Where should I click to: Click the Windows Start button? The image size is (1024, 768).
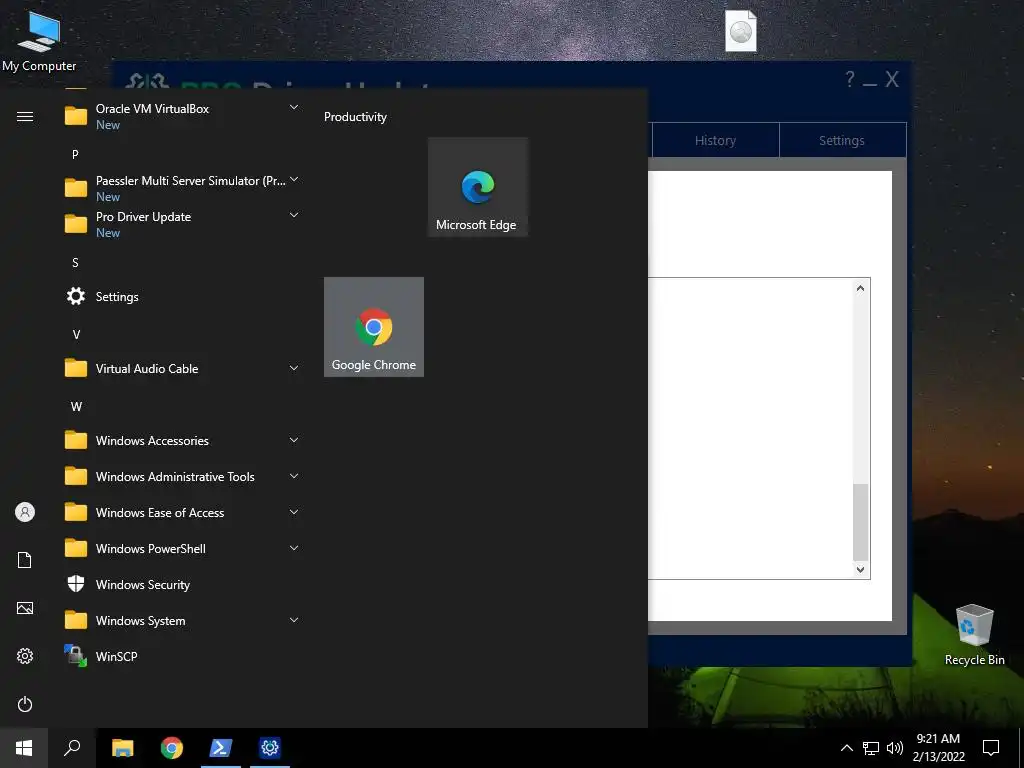pos(24,748)
